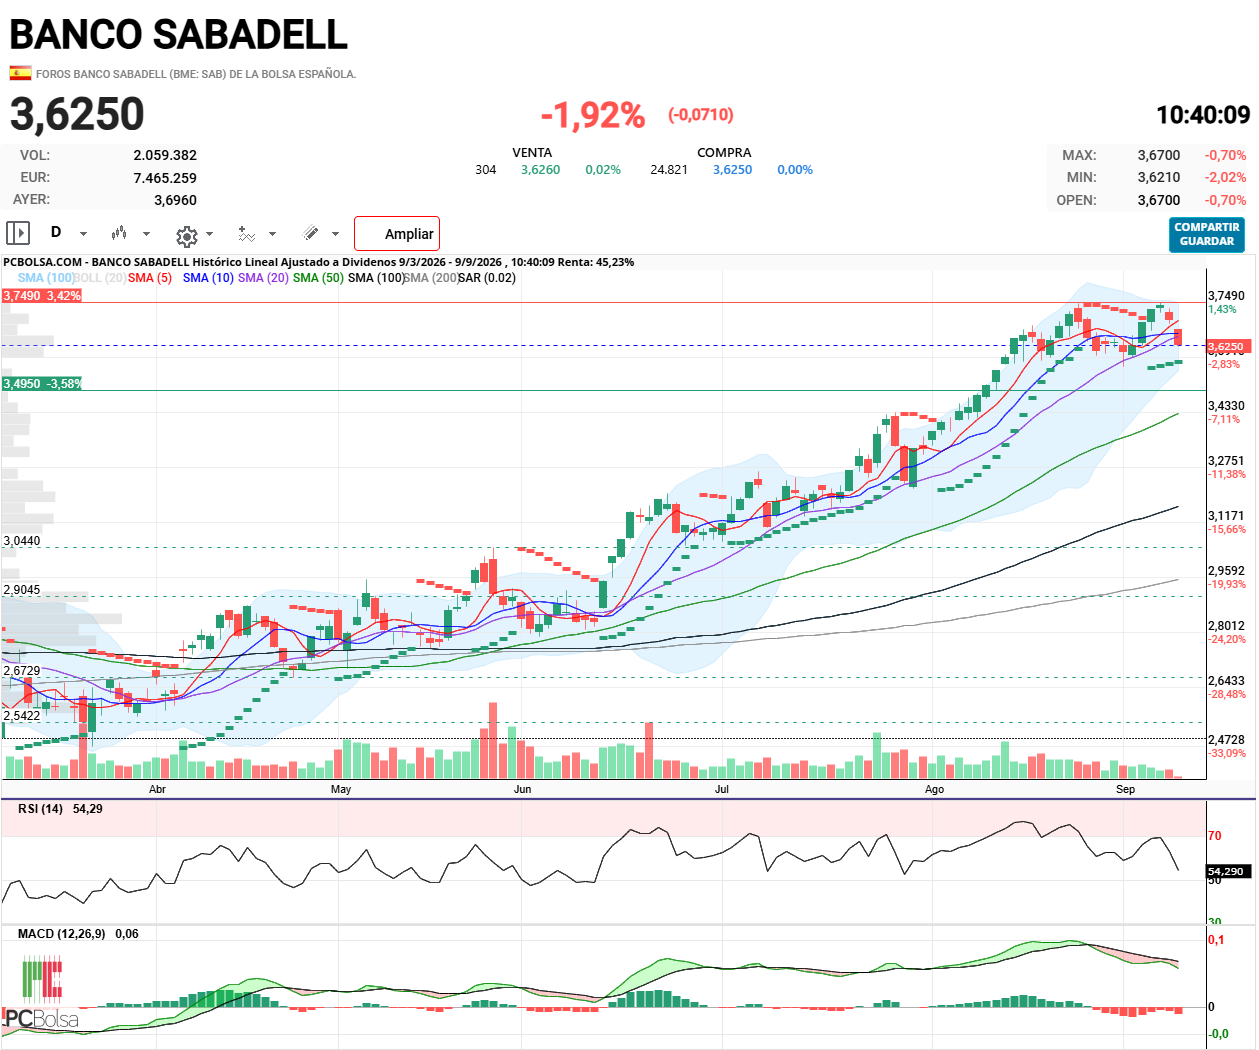
Task: Click the 3,0440 support level label
Action: point(22,541)
